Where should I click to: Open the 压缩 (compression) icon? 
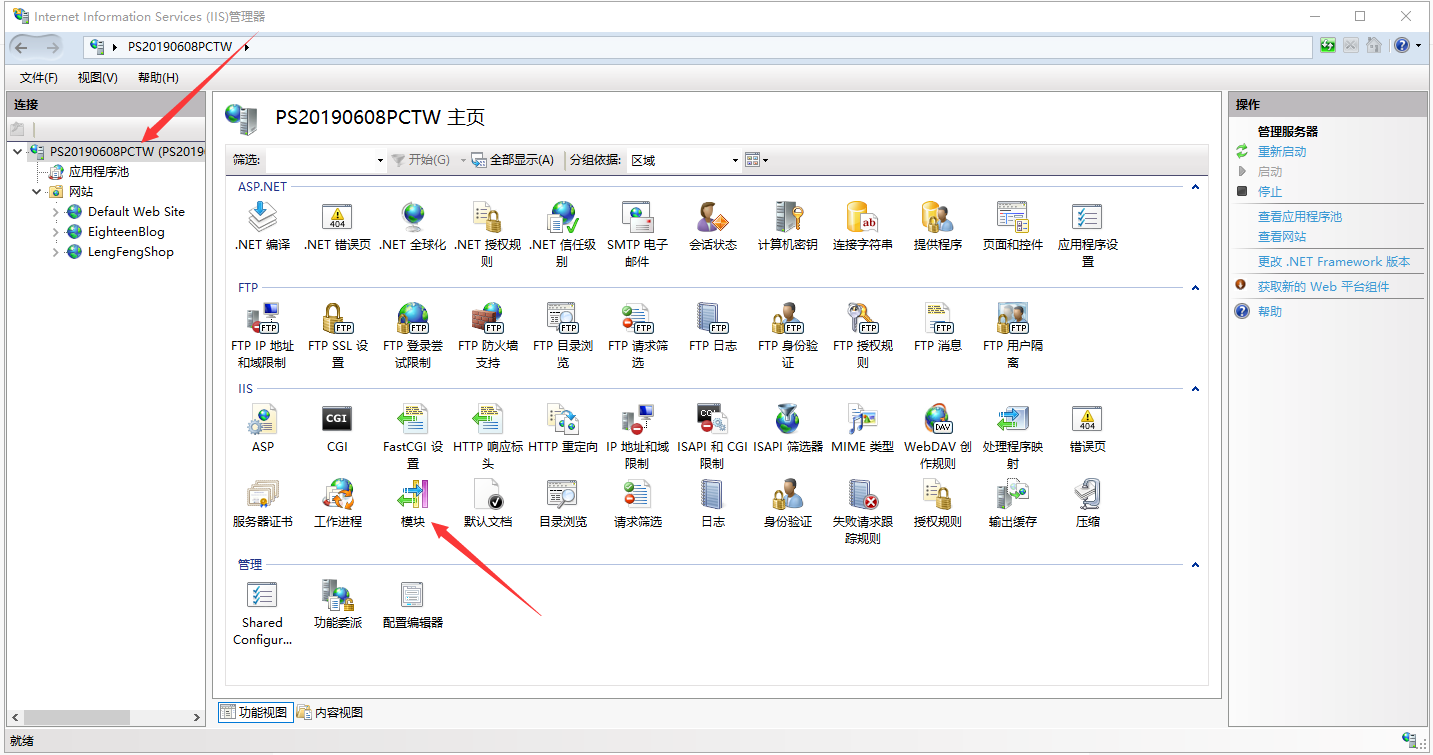point(1088,503)
